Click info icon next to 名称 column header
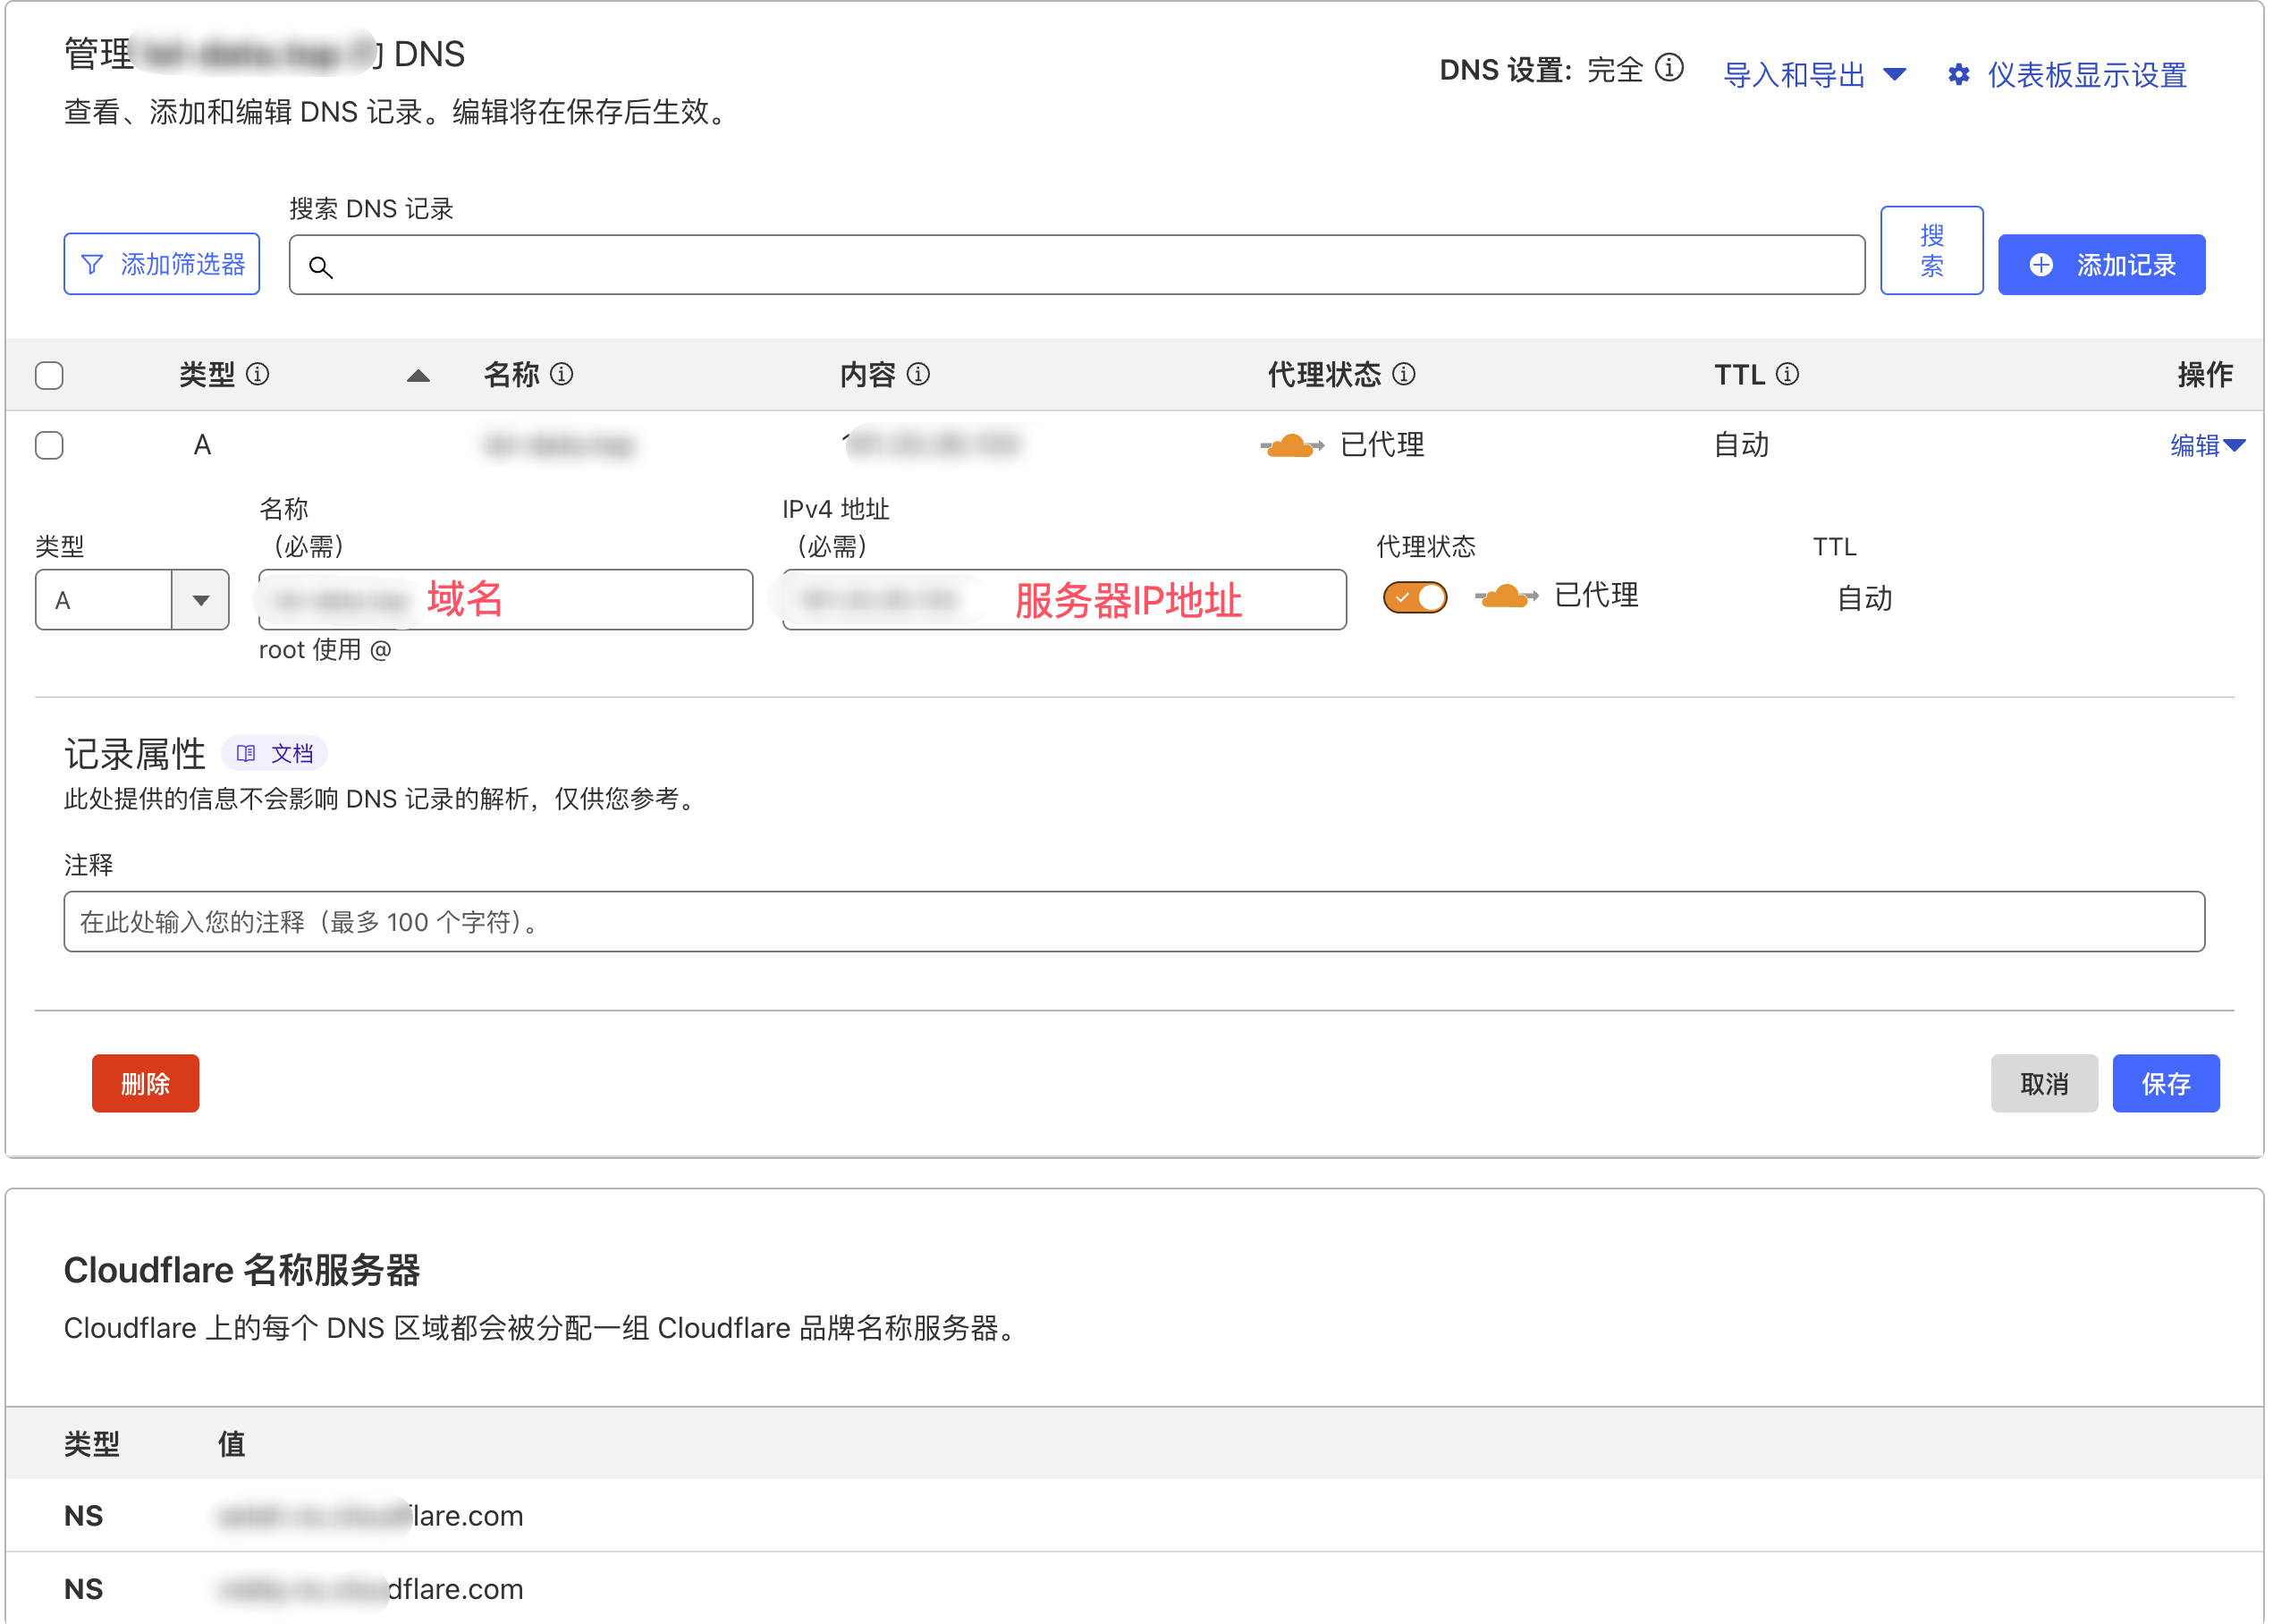 coord(562,374)
